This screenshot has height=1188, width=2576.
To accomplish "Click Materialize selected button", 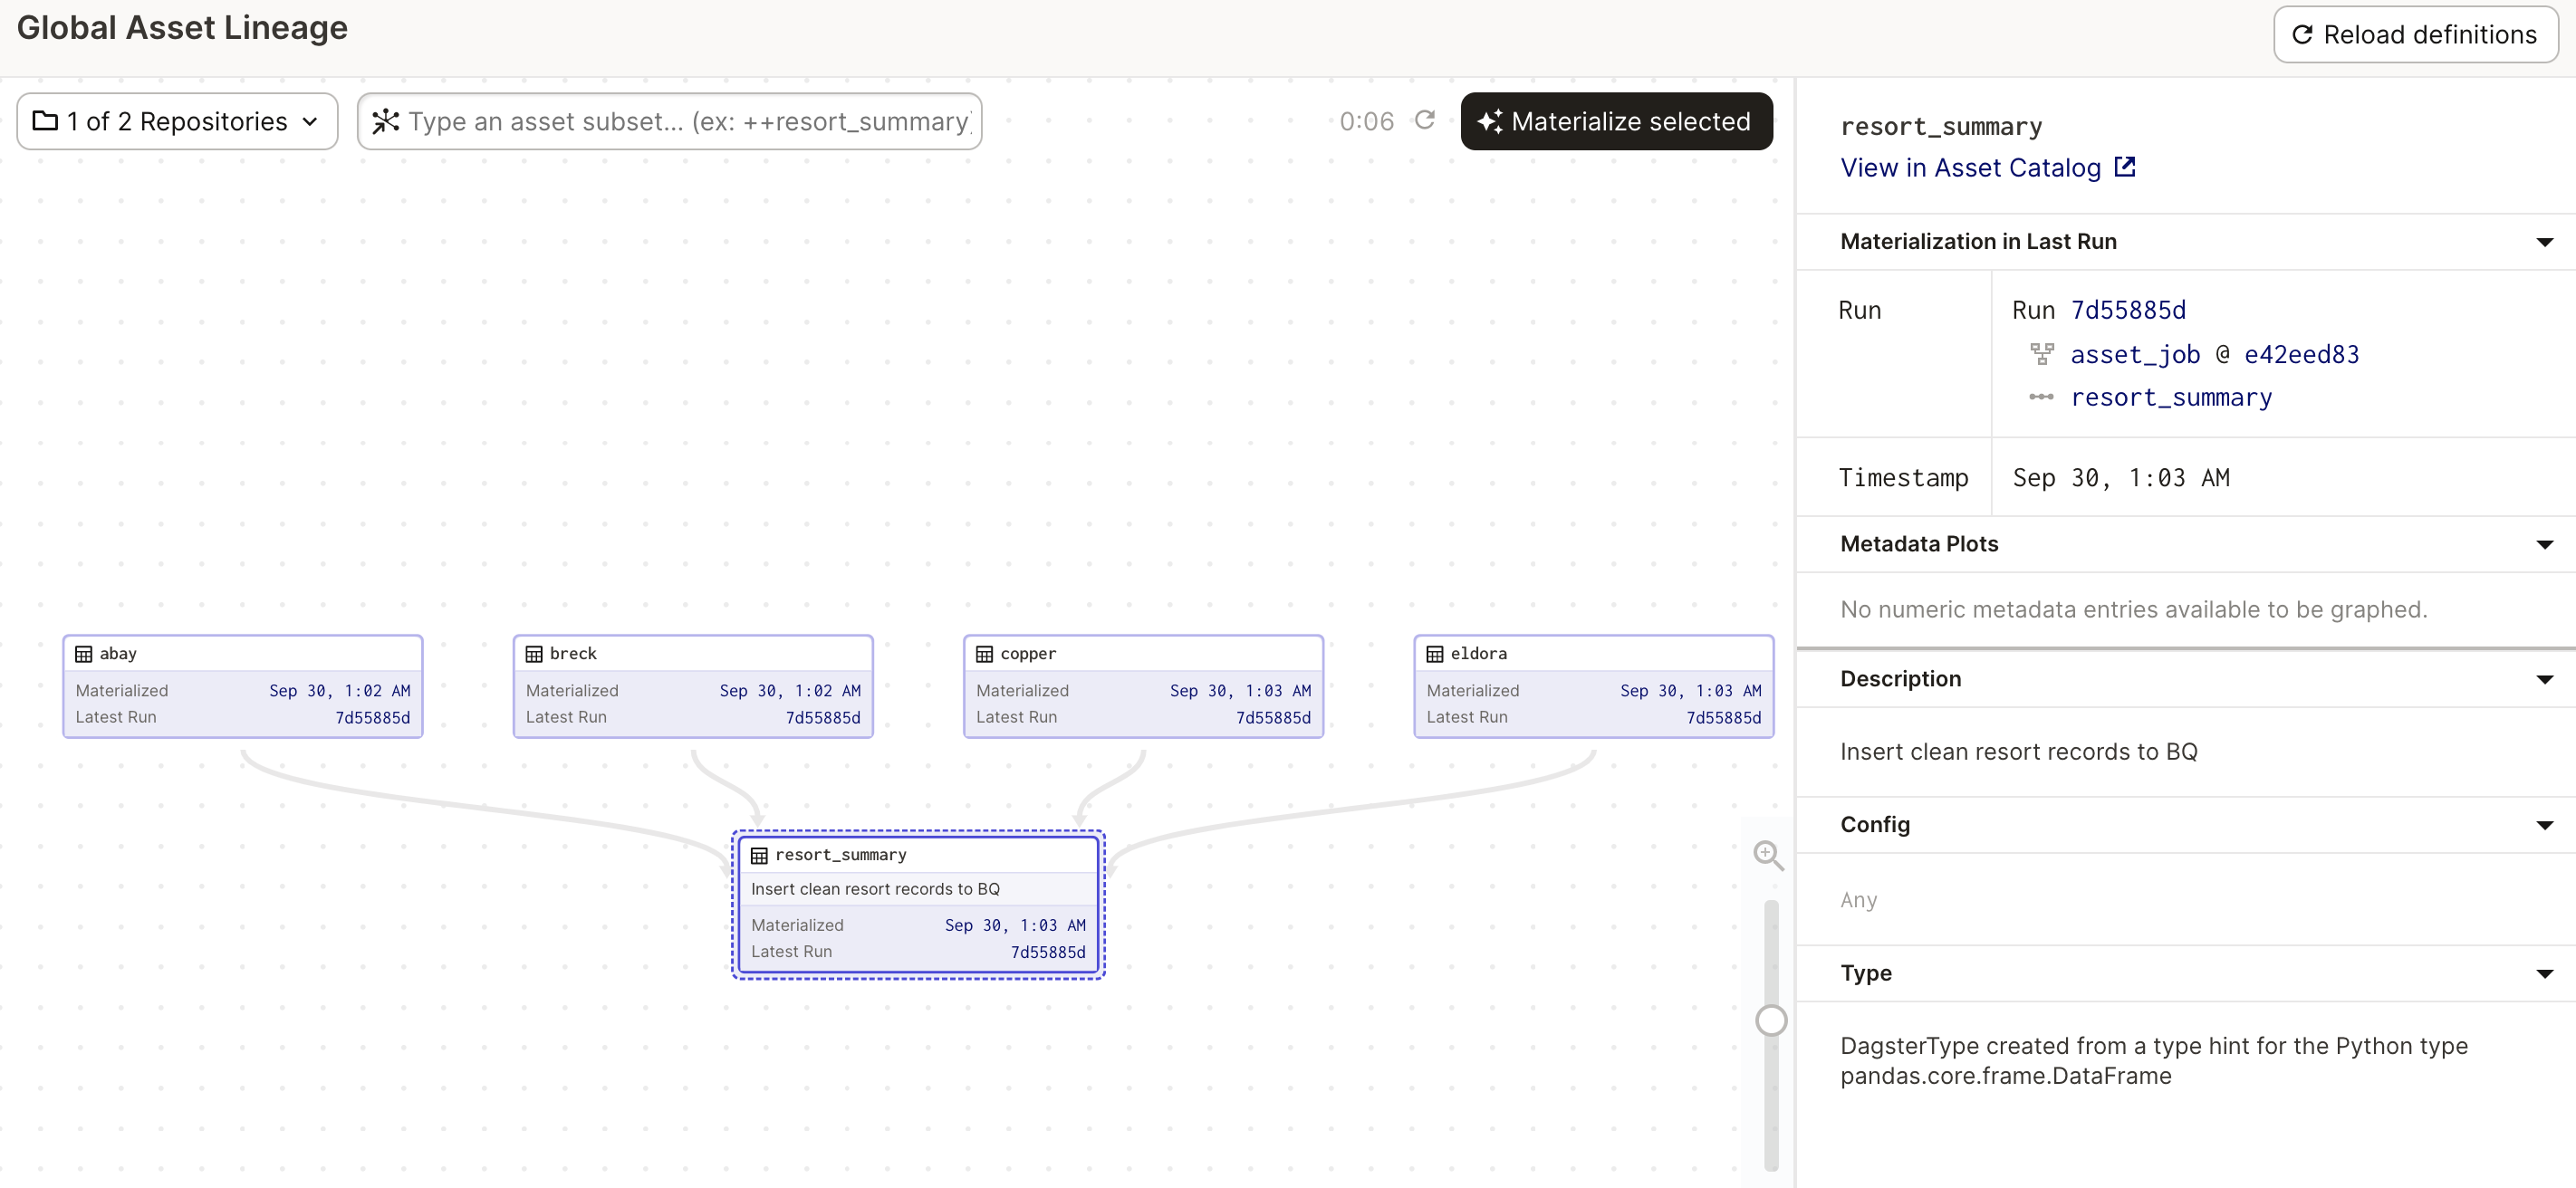I will point(1616,121).
